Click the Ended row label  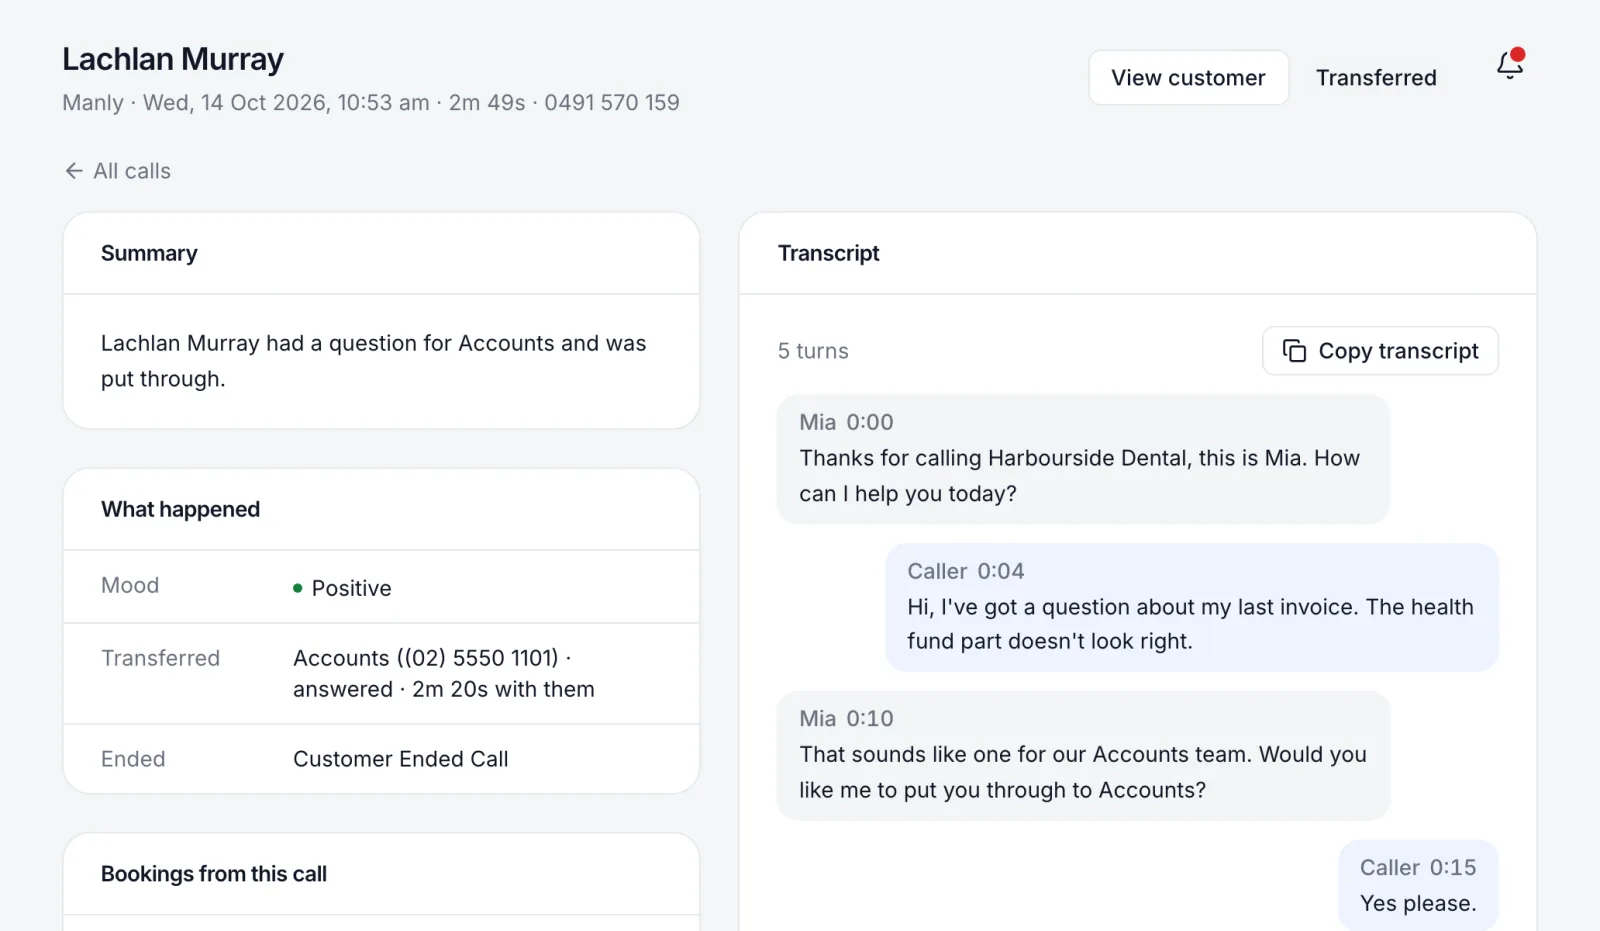pos(133,759)
